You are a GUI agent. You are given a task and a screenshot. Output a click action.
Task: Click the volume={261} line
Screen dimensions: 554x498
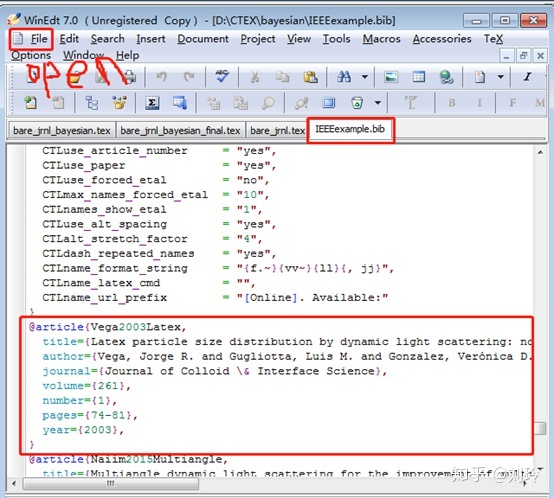coord(87,386)
